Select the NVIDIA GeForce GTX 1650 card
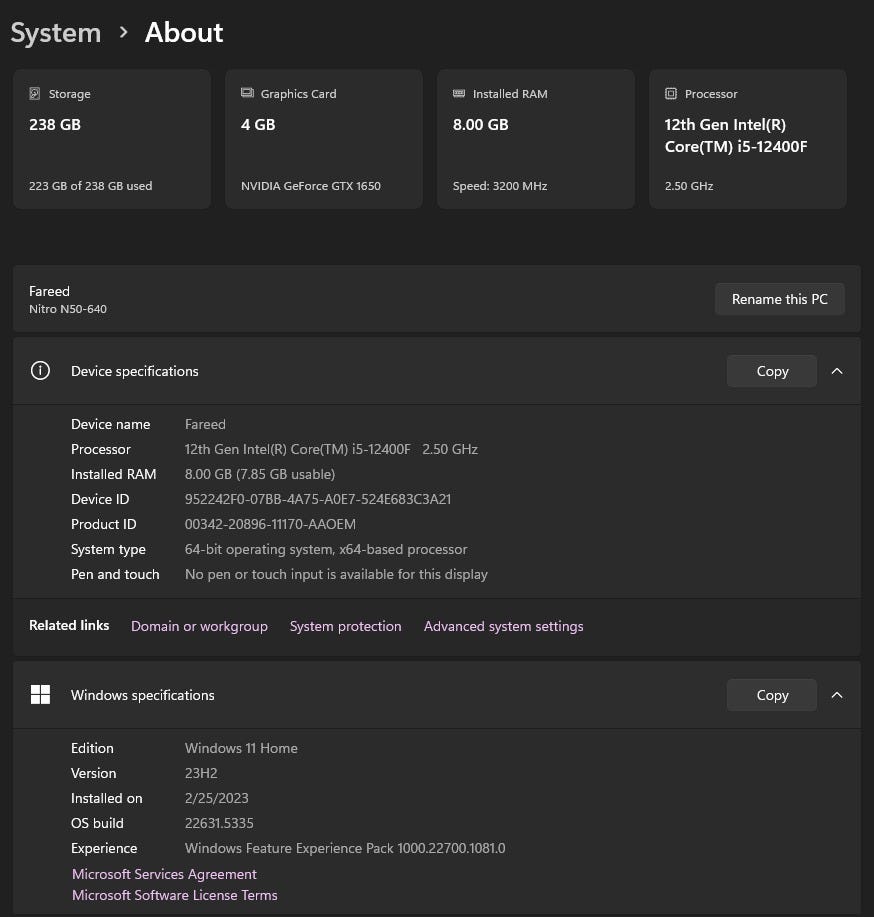 click(x=324, y=139)
